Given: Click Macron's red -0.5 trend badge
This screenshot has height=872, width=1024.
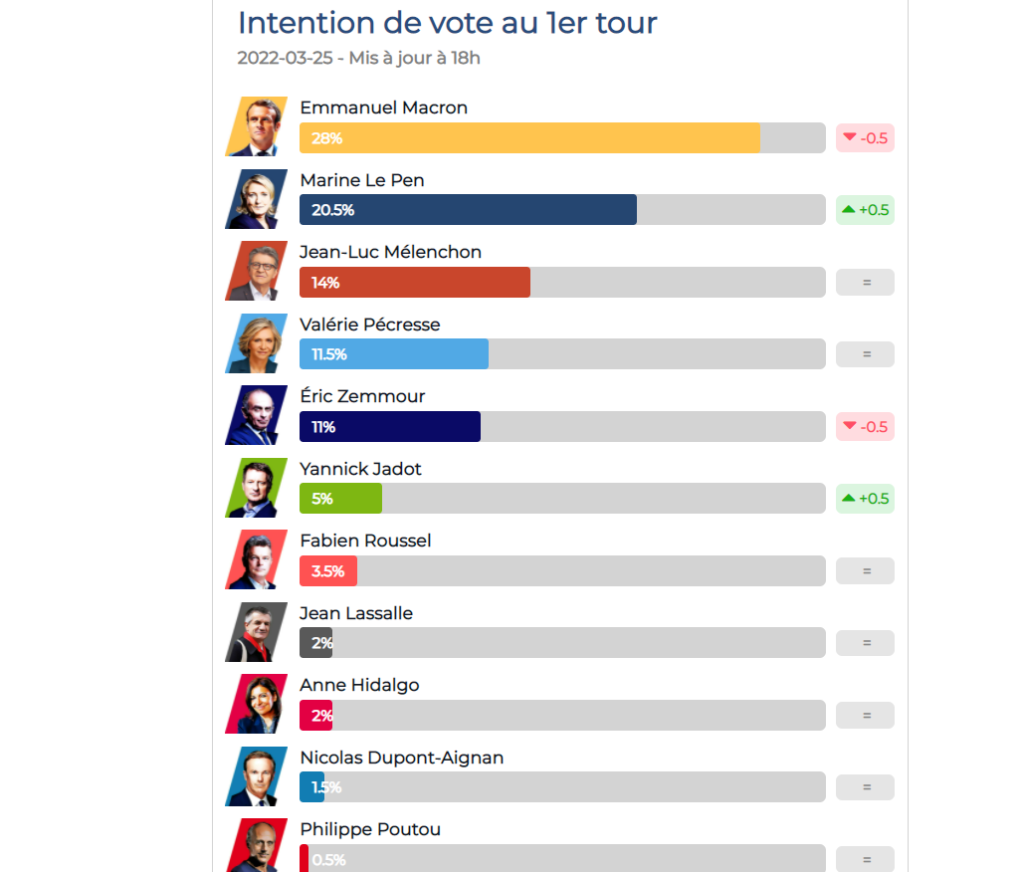Looking at the screenshot, I should (x=865, y=138).
